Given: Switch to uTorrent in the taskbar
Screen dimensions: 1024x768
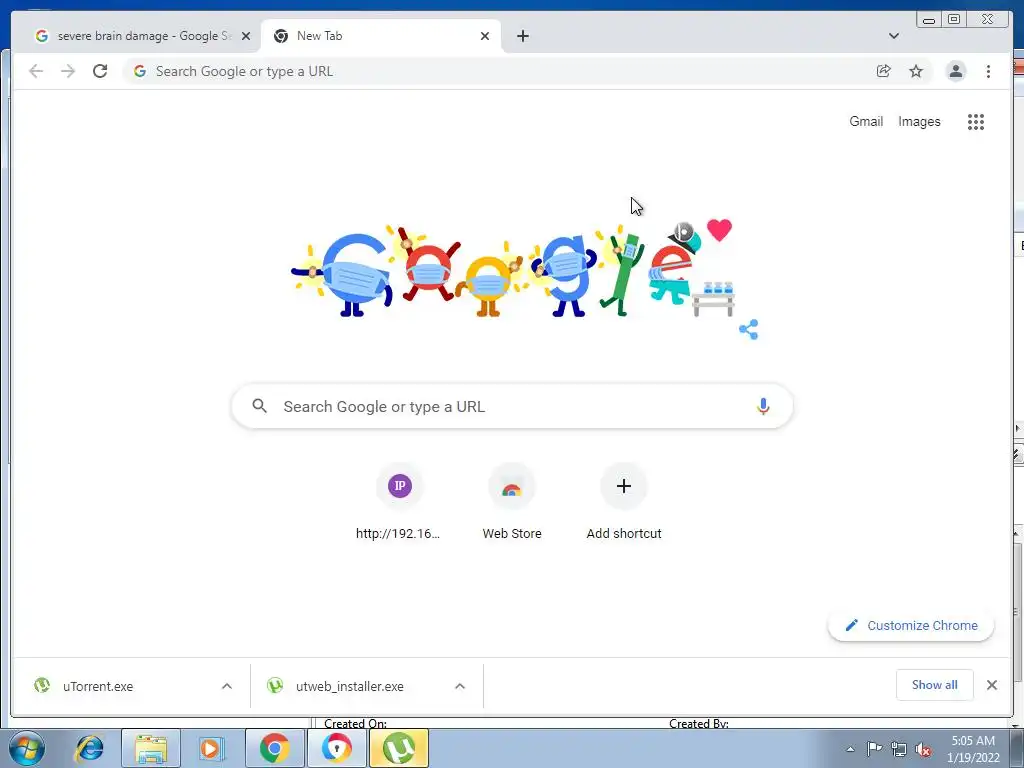Looking at the screenshot, I should coord(399,748).
